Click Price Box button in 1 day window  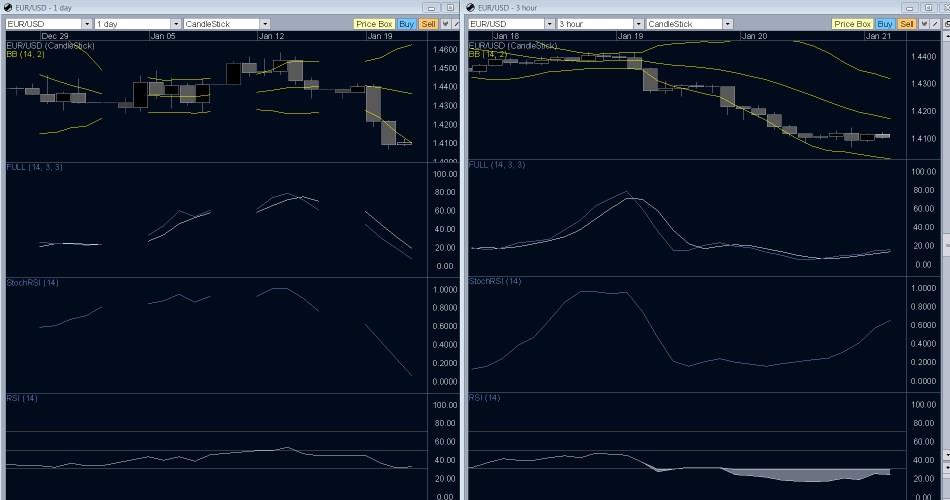point(374,24)
